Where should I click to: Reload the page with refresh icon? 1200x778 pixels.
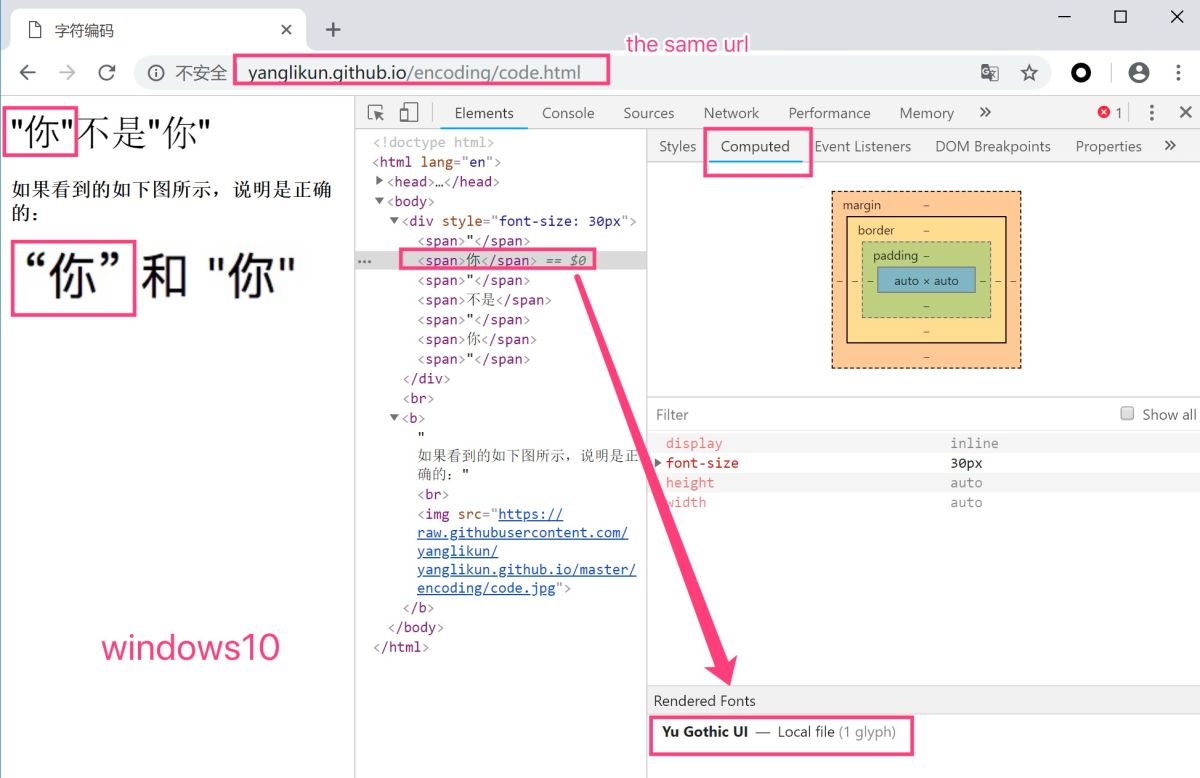(107, 73)
